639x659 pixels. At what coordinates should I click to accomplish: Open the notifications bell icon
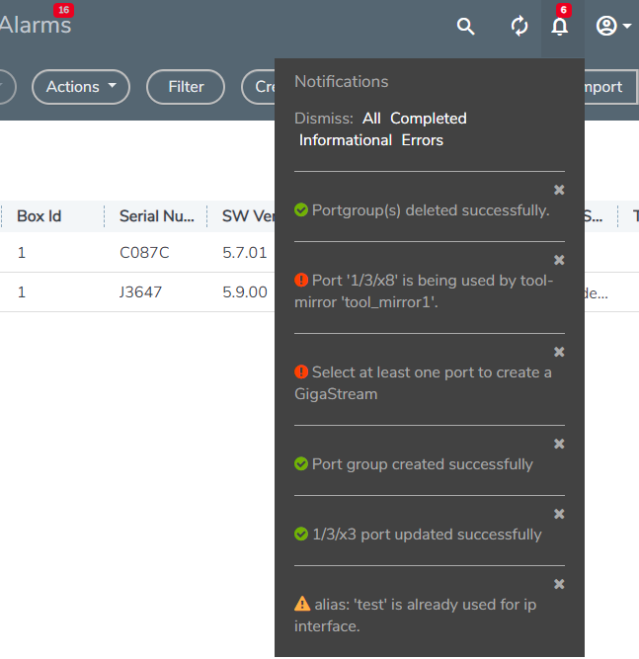coord(560,27)
